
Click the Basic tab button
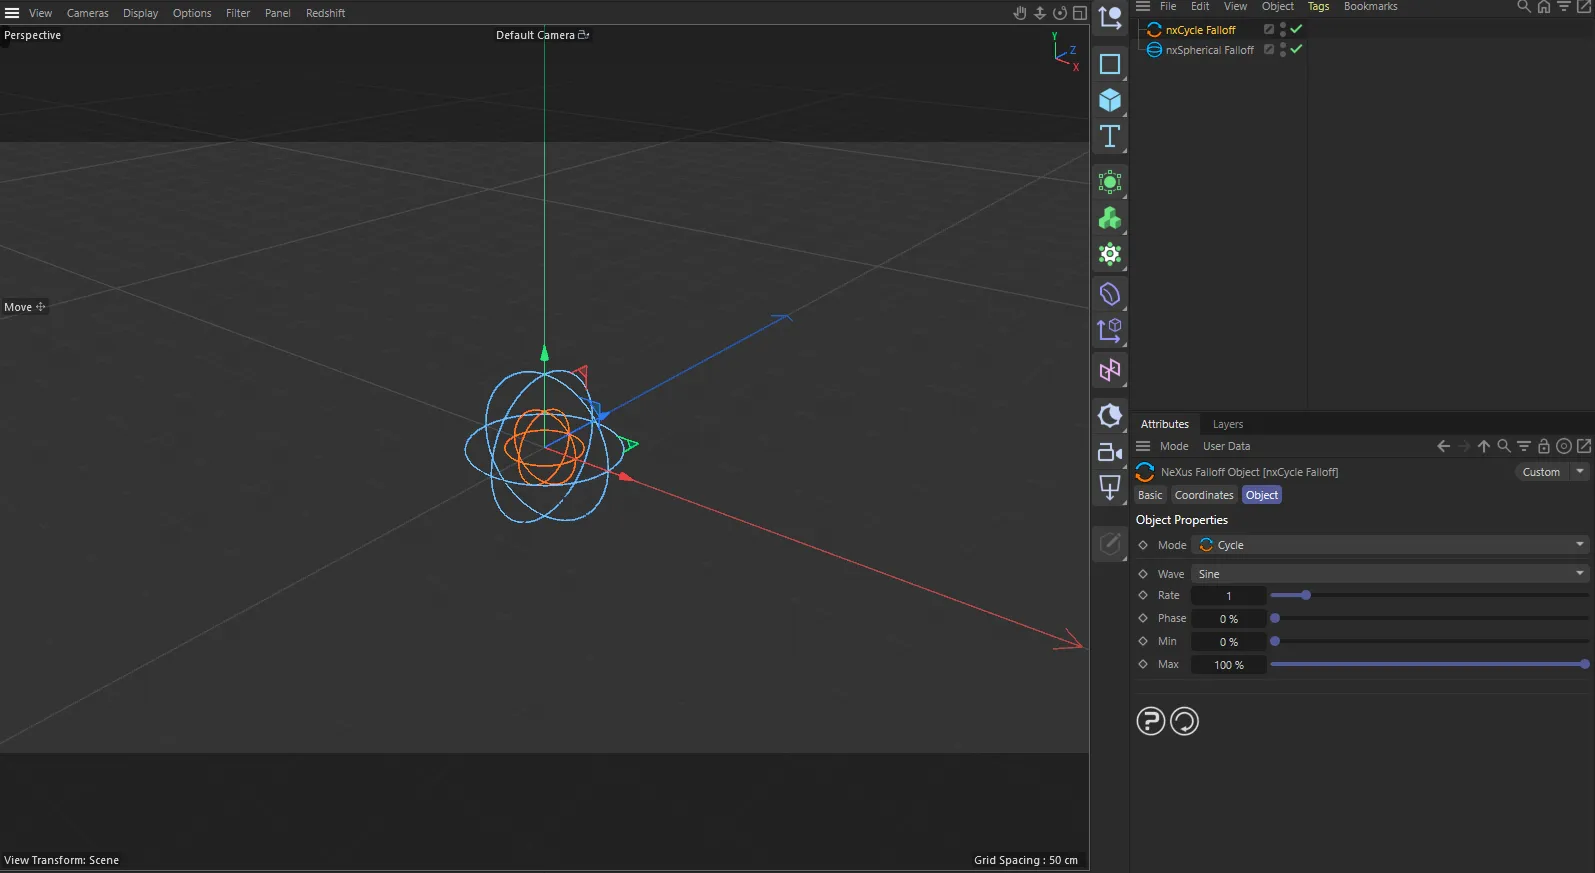point(1151,495)
